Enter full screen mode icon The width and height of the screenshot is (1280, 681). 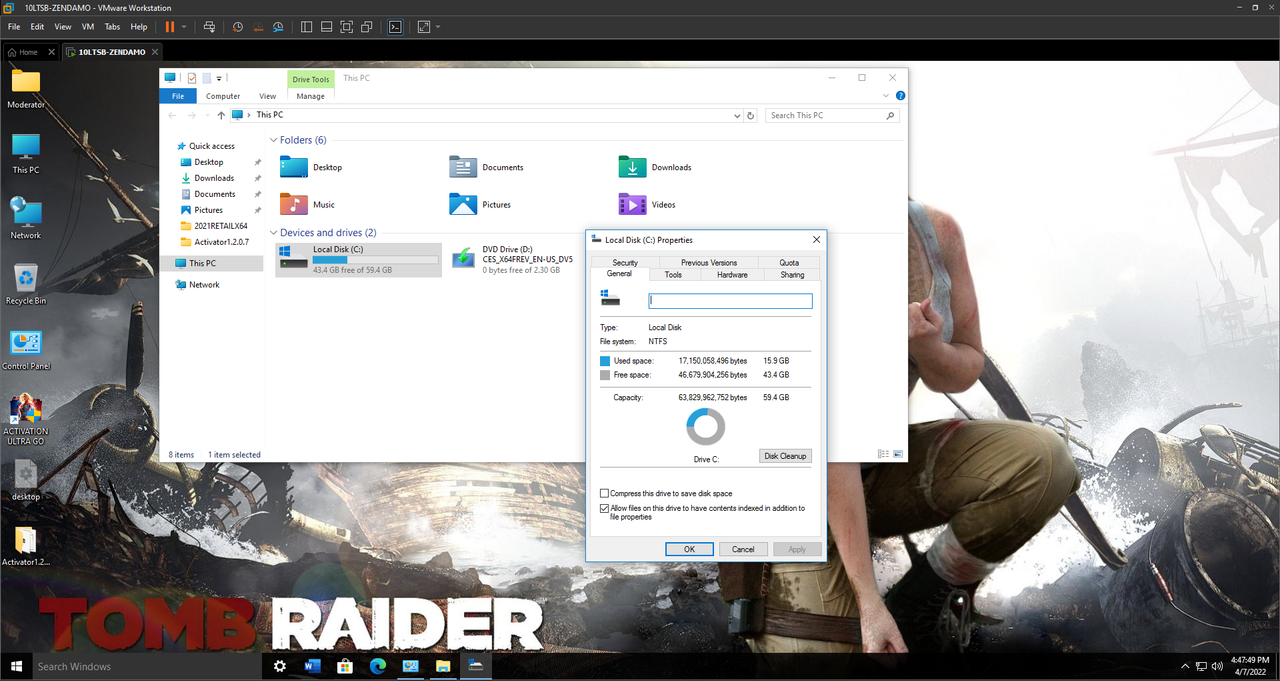(x=347, y=27)
